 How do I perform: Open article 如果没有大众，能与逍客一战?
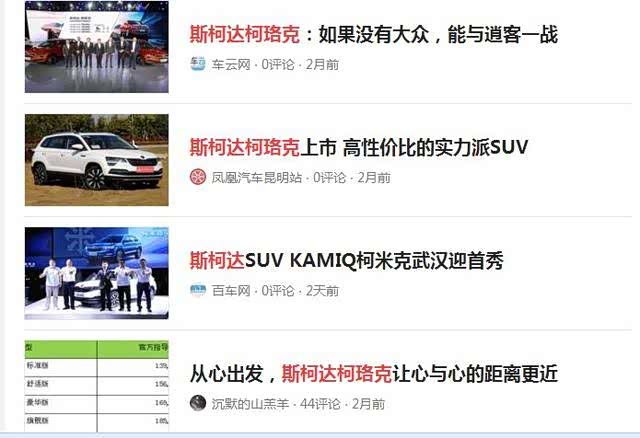point(373,34)
